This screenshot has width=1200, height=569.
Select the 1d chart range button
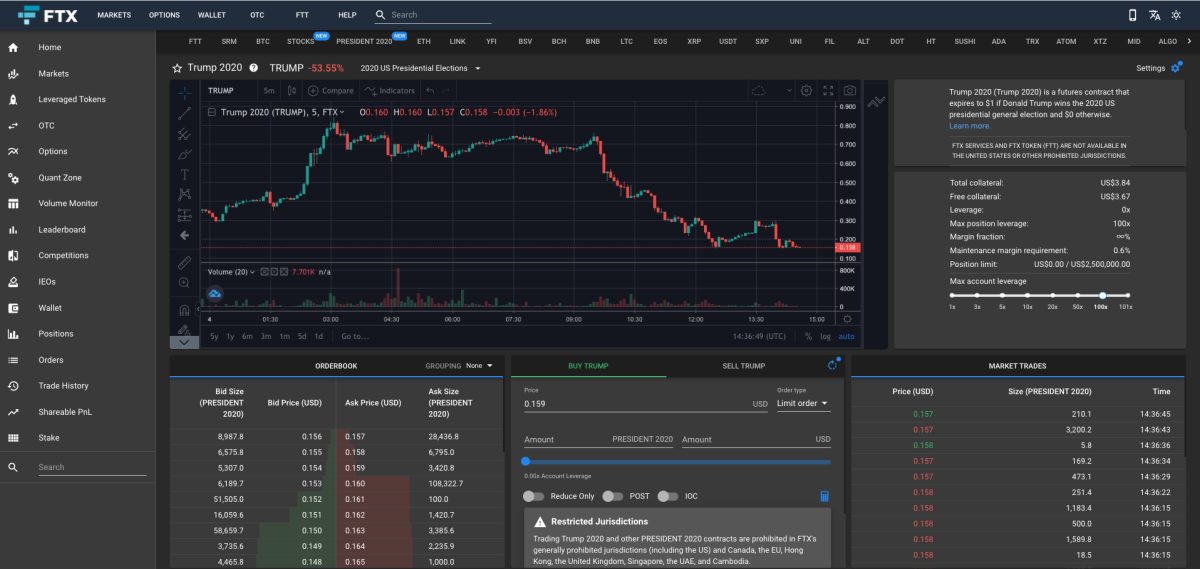[319, 336]
